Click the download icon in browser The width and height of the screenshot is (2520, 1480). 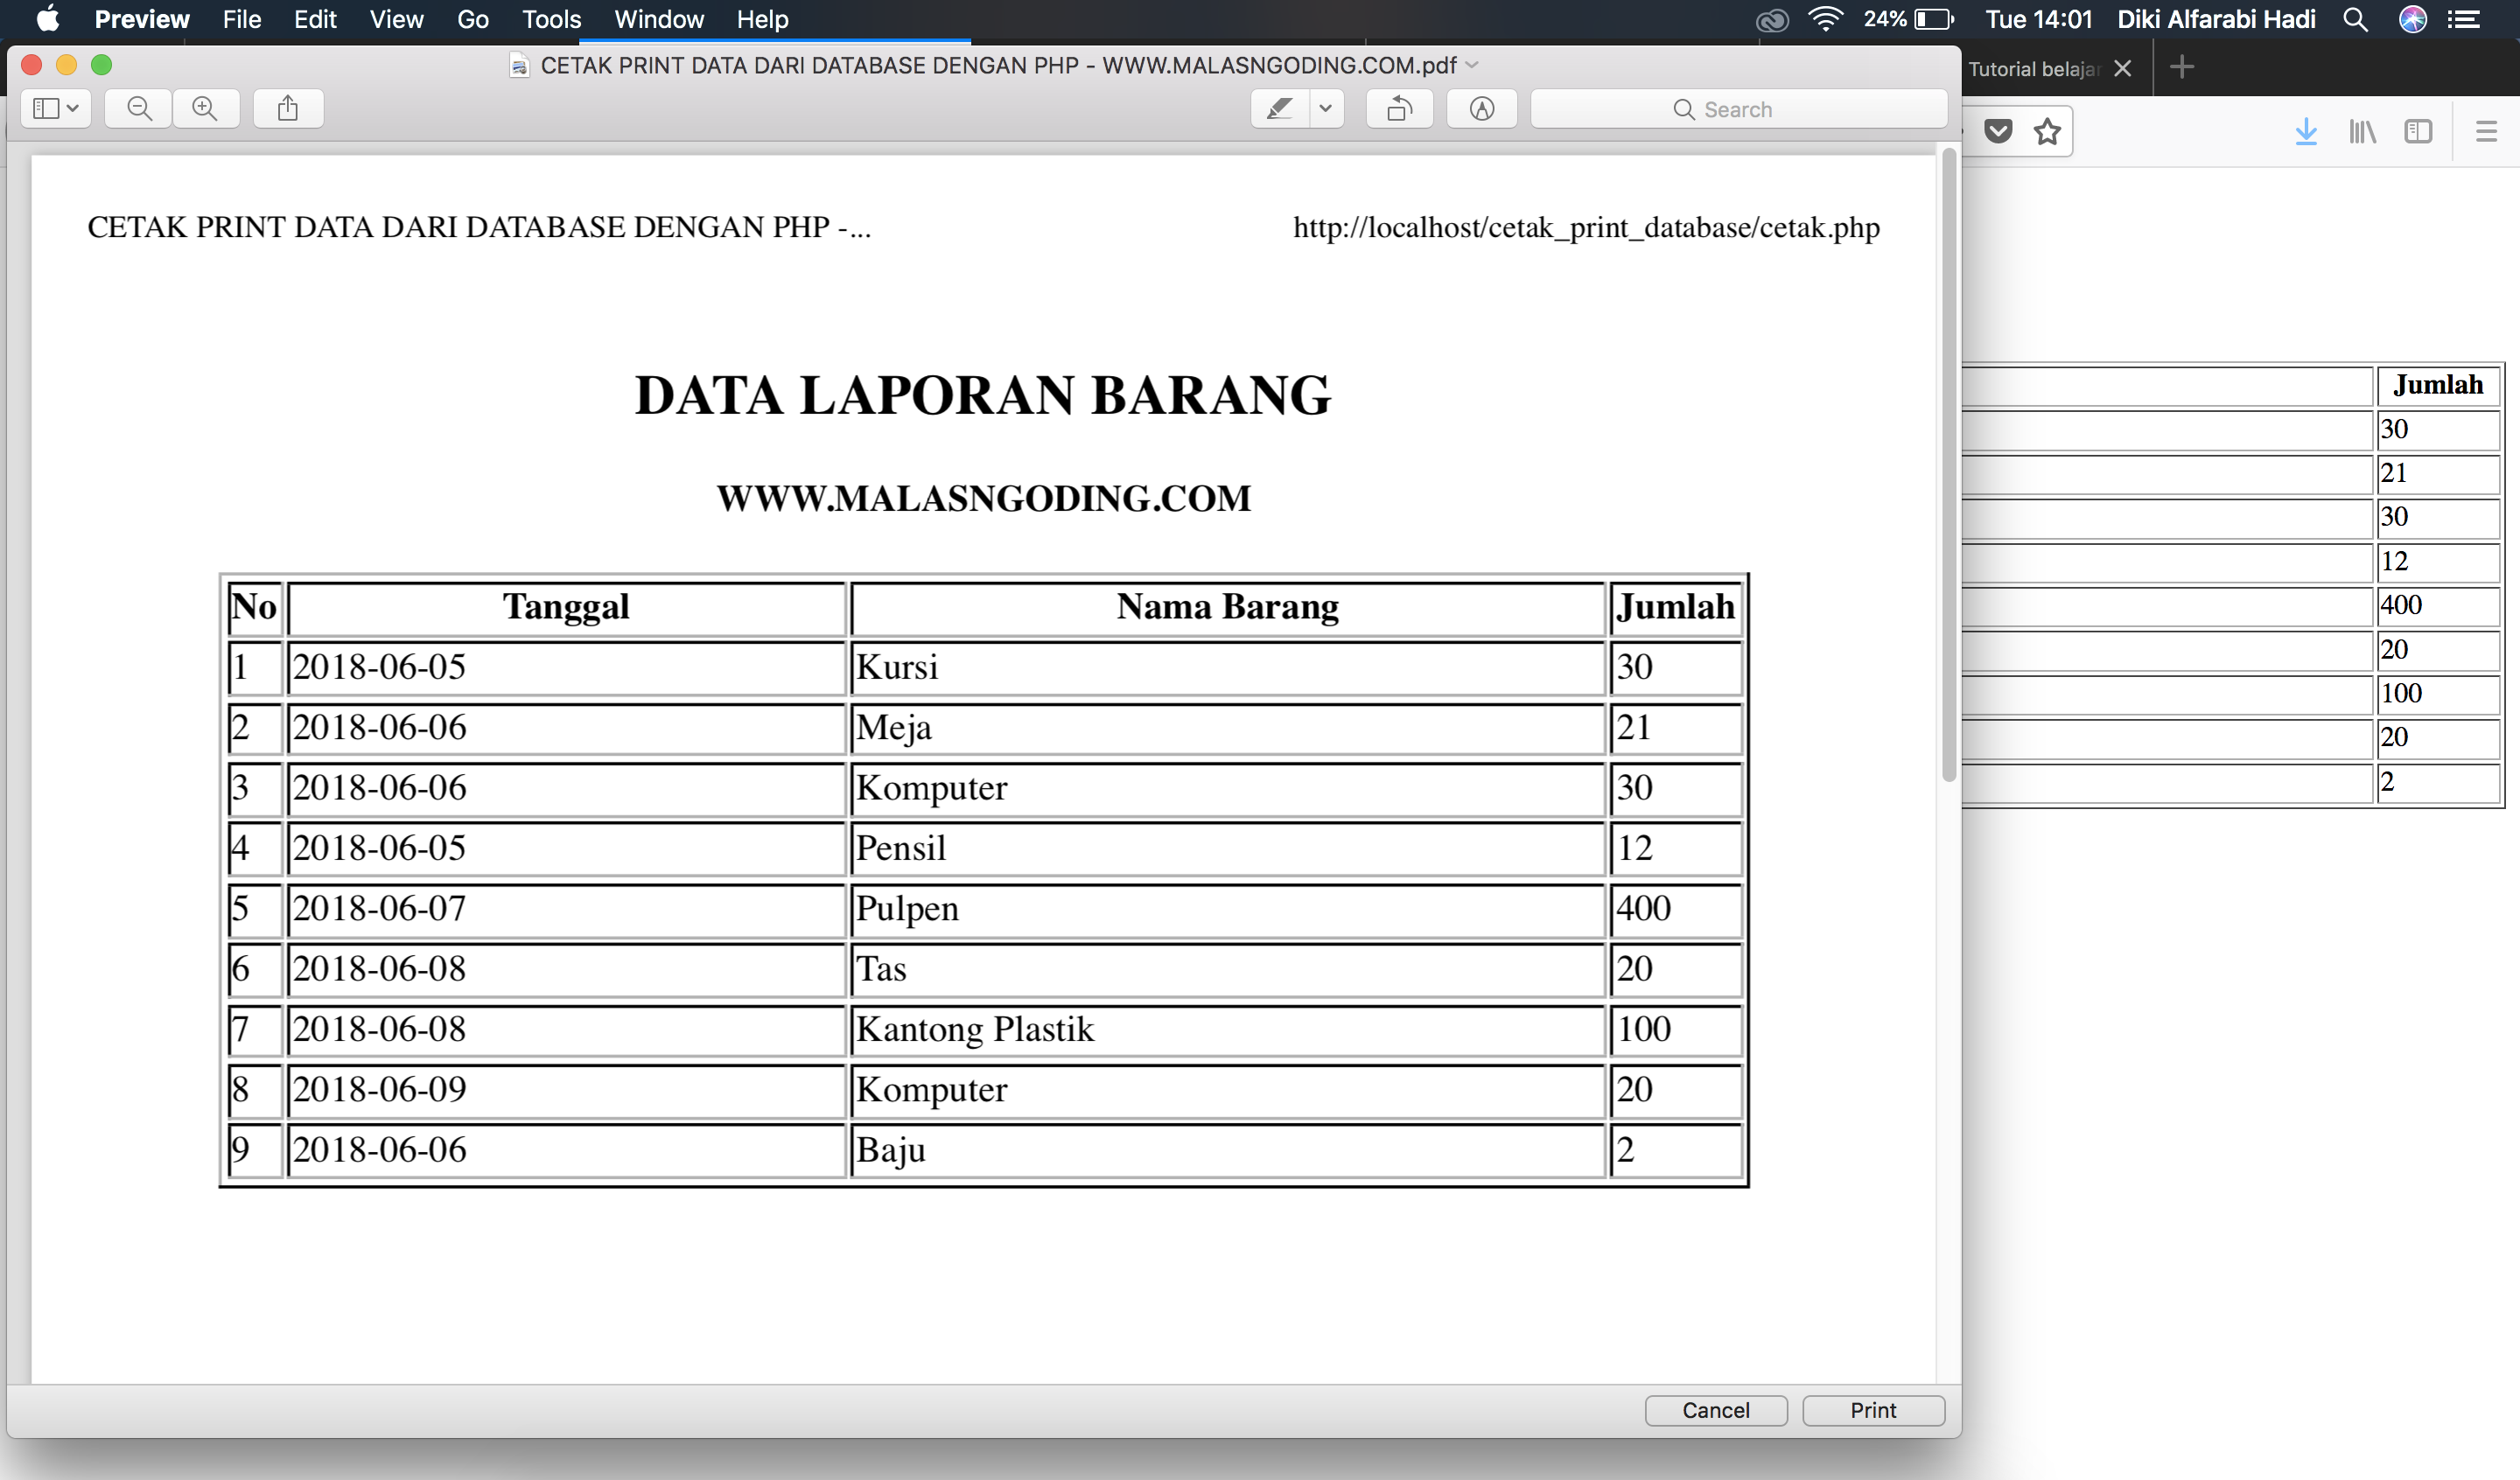(x=2308, y=130)
